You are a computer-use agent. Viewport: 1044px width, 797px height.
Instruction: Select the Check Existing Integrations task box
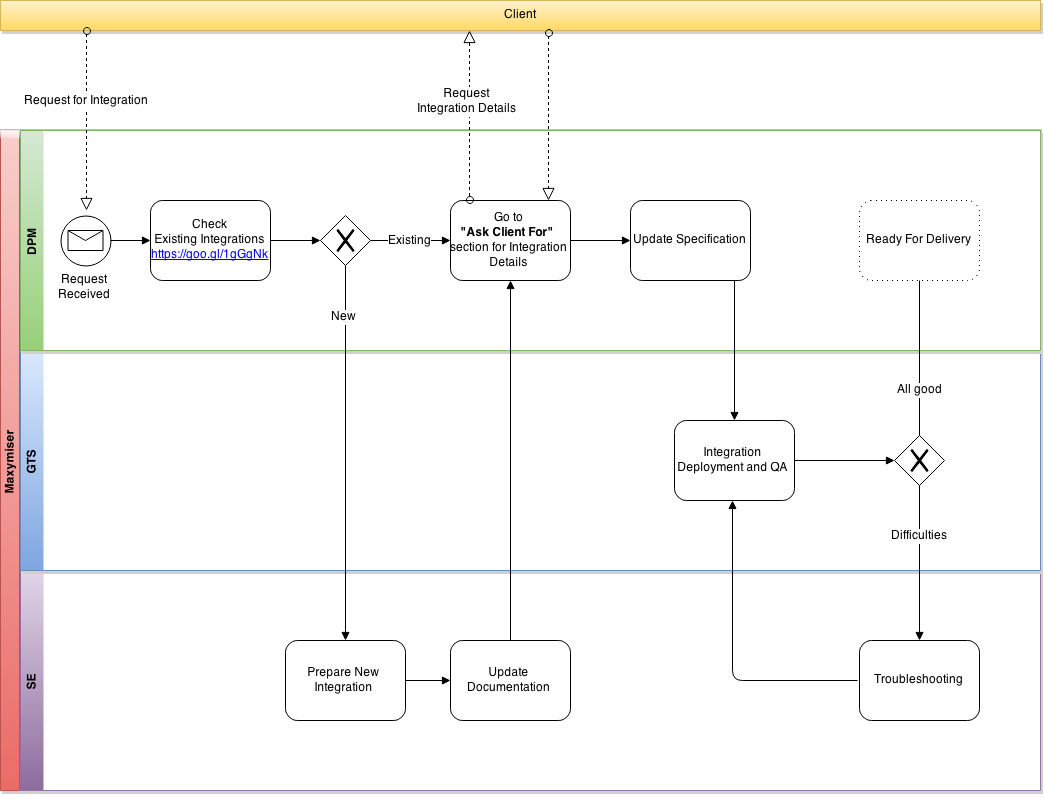point(210,240)
